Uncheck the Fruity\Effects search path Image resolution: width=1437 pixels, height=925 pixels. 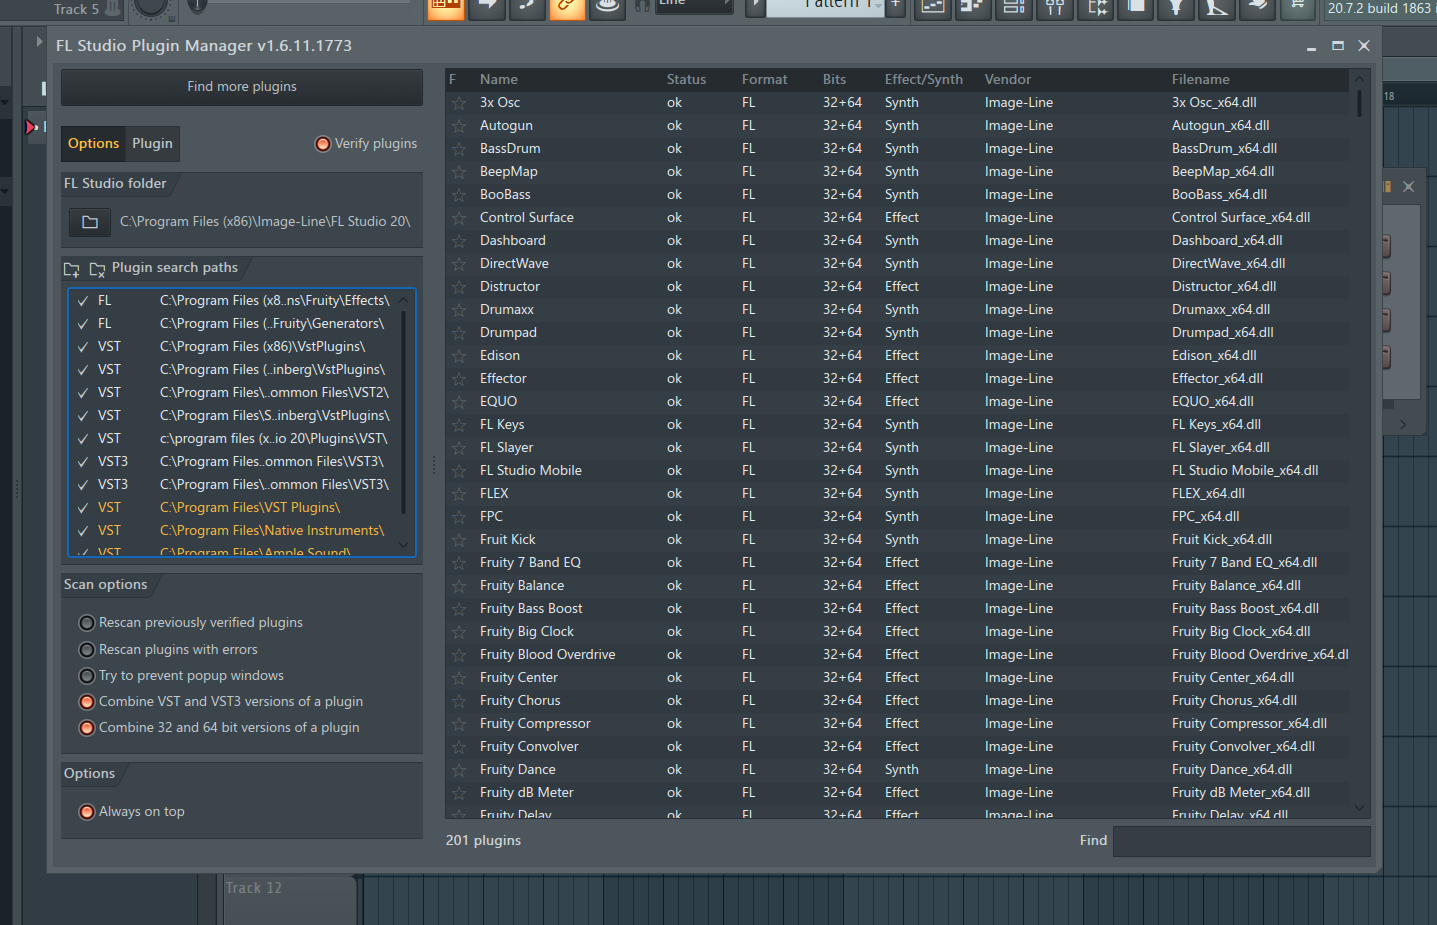[x=83, y=301]
